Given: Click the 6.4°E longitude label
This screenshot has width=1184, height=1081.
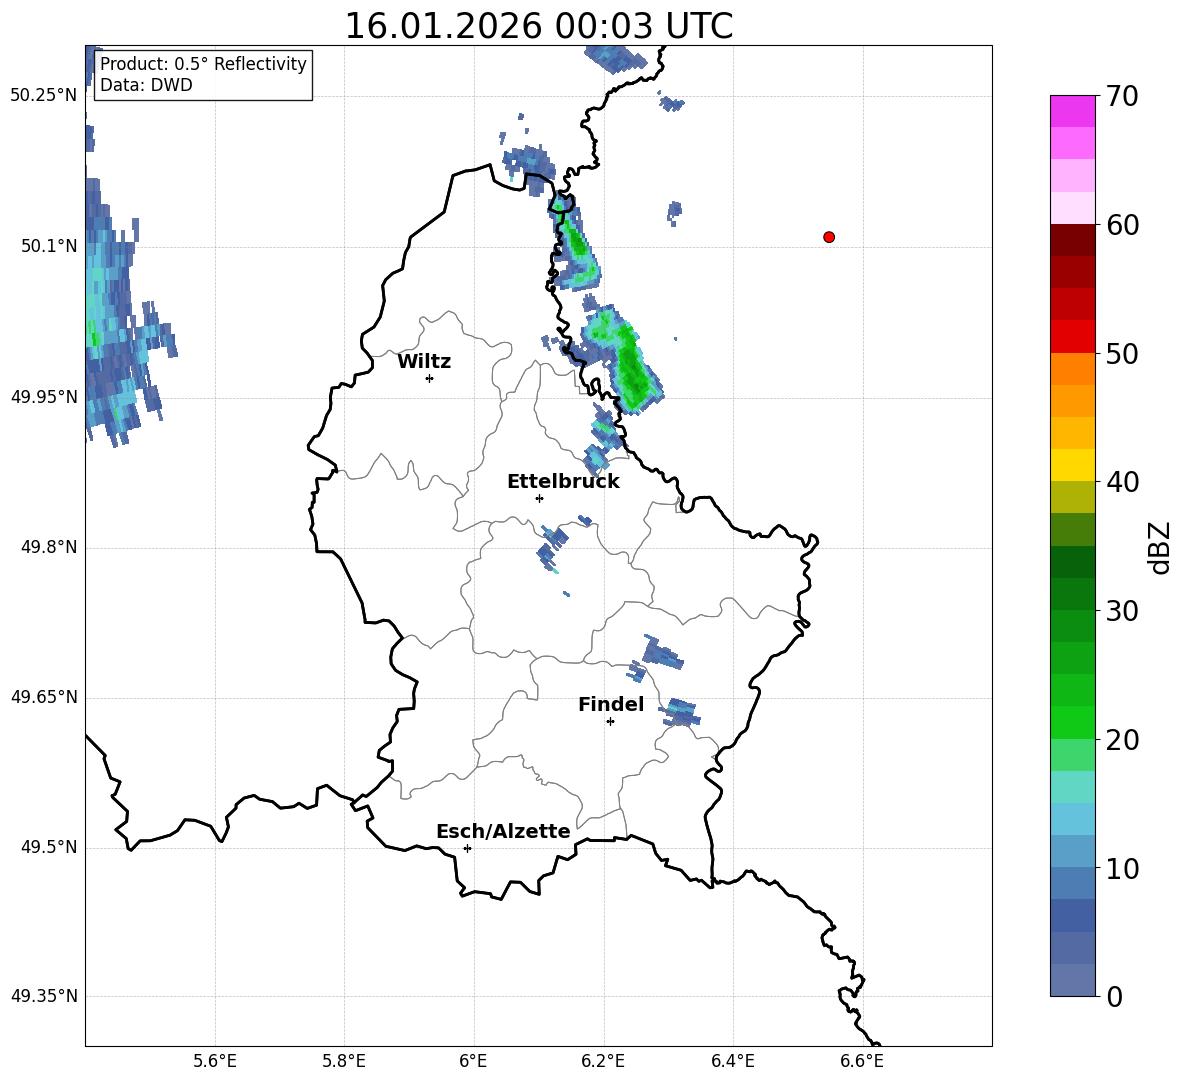Looking at the screenshot, I should point(732,1061).
